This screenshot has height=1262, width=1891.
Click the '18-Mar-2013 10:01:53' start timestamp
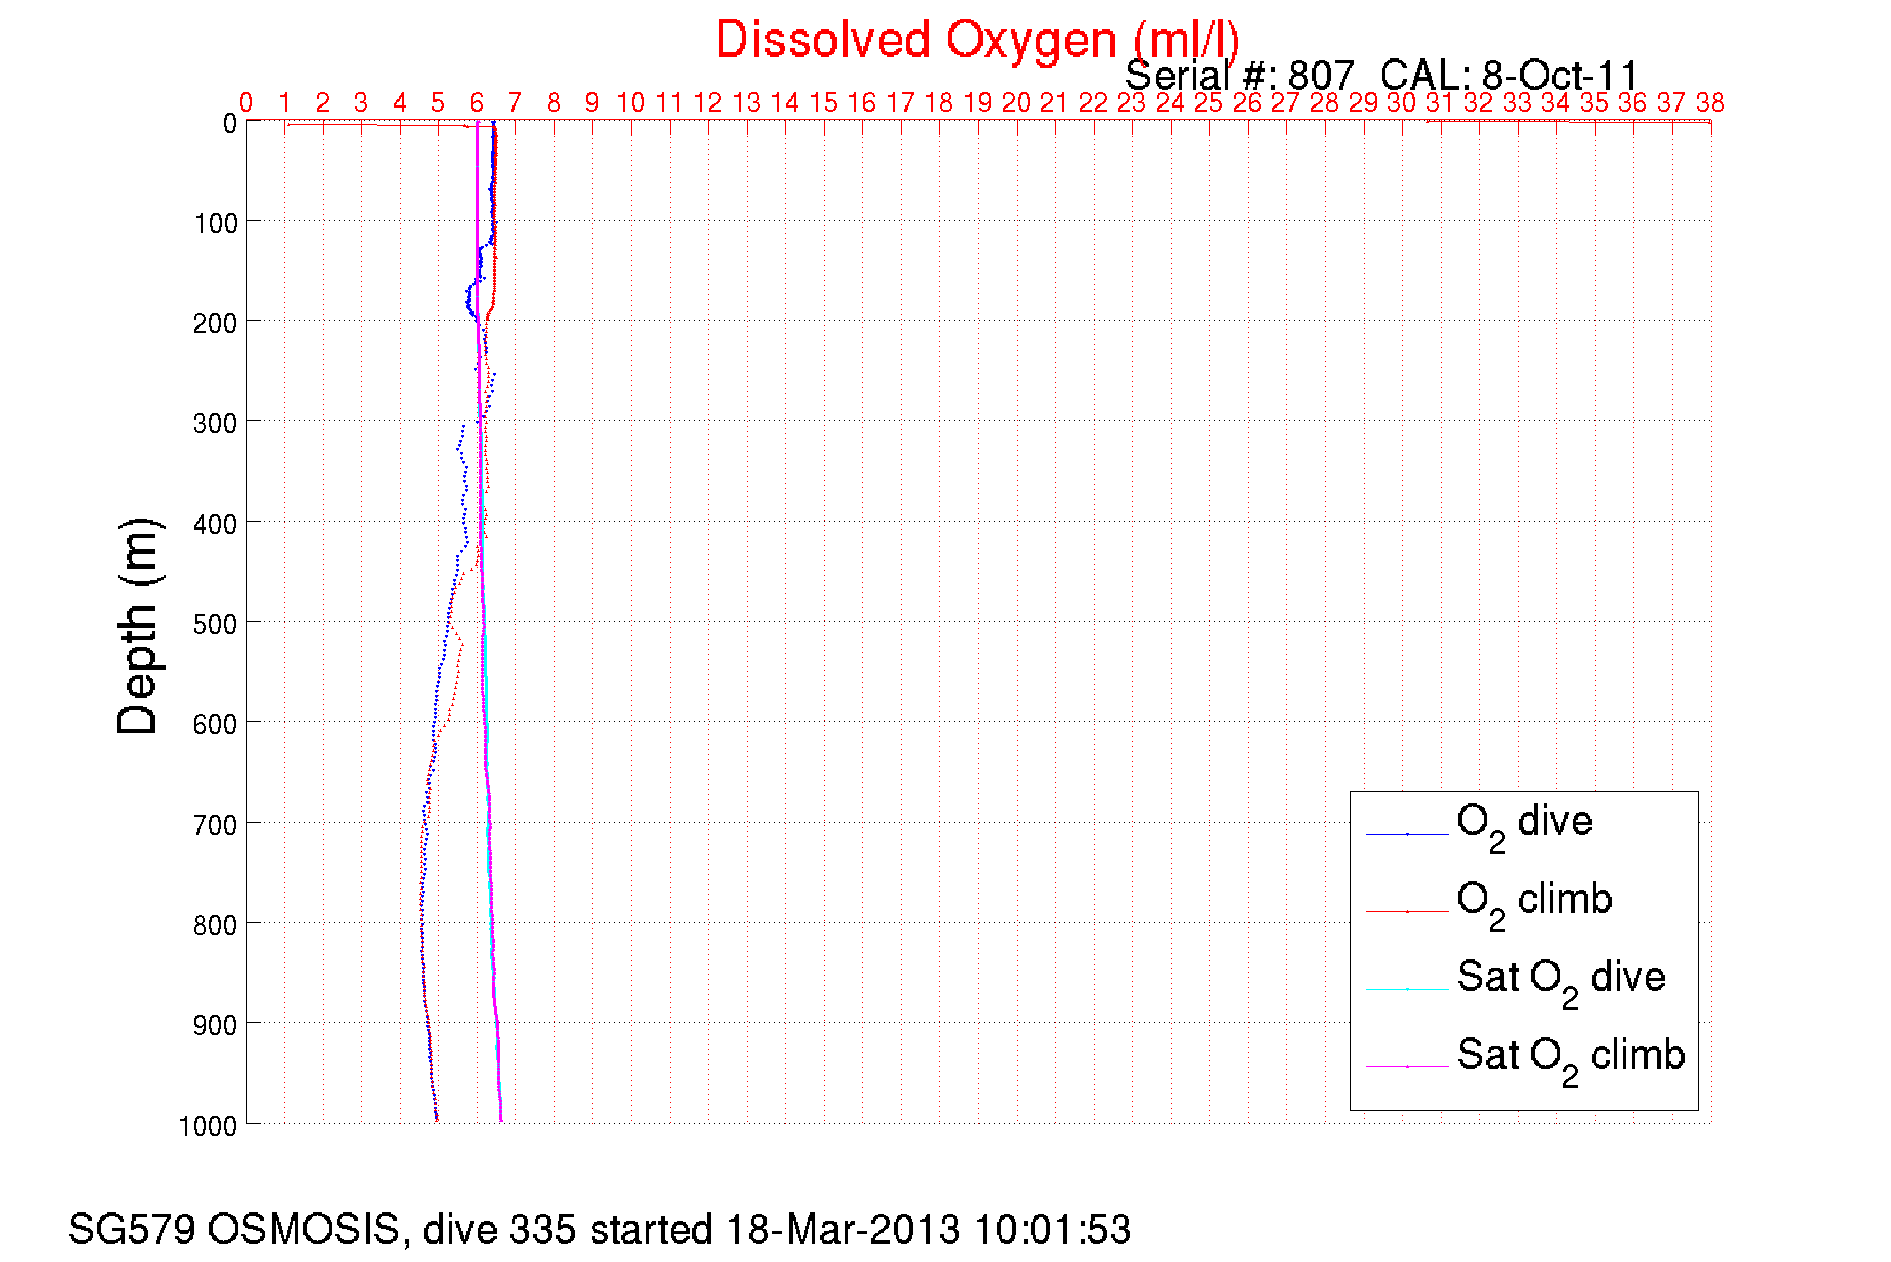(x=928, y=1230)
